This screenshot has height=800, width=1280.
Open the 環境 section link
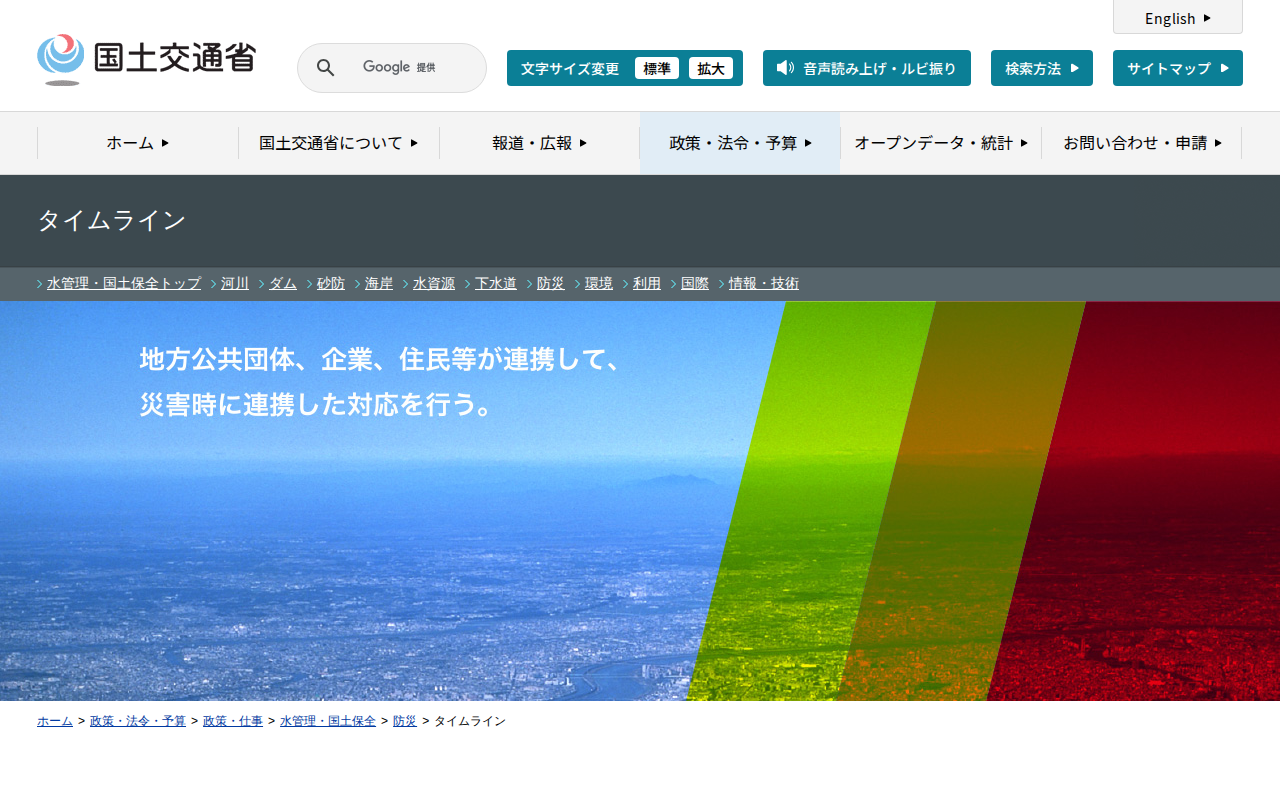click(599, 284)
